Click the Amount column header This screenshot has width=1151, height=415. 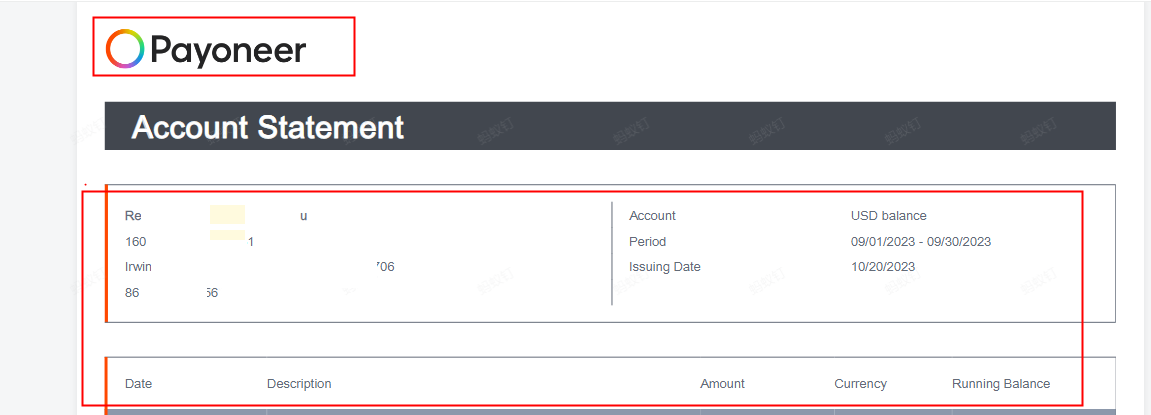tap(722, 384)
